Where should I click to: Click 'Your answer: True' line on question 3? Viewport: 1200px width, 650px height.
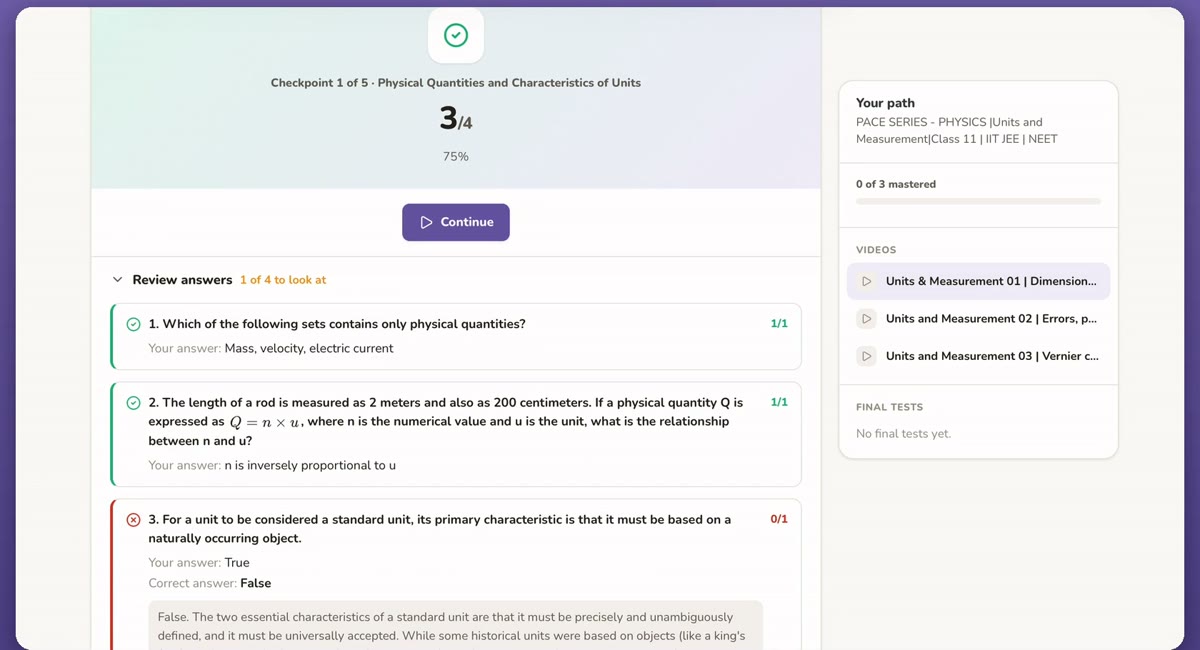coord(199,563)
